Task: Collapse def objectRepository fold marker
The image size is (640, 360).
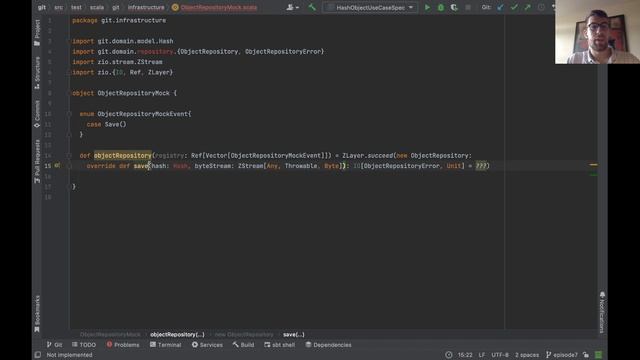Action: tap(69, 156)
